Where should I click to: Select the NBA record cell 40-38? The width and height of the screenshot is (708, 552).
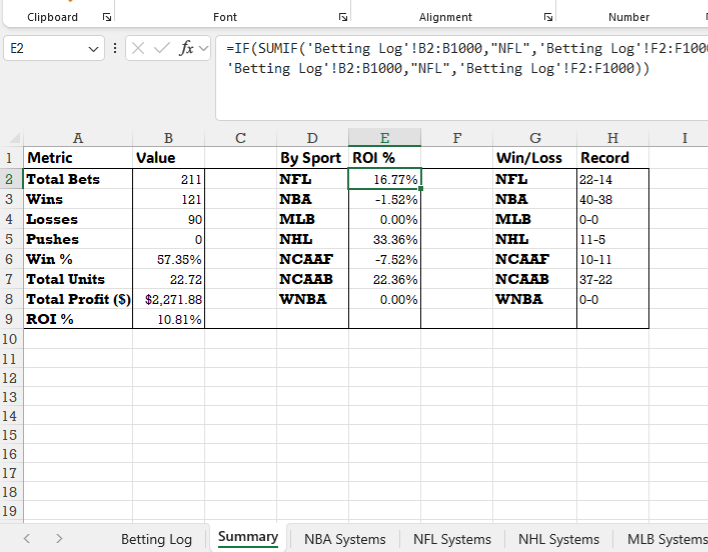tap(613, 199)
